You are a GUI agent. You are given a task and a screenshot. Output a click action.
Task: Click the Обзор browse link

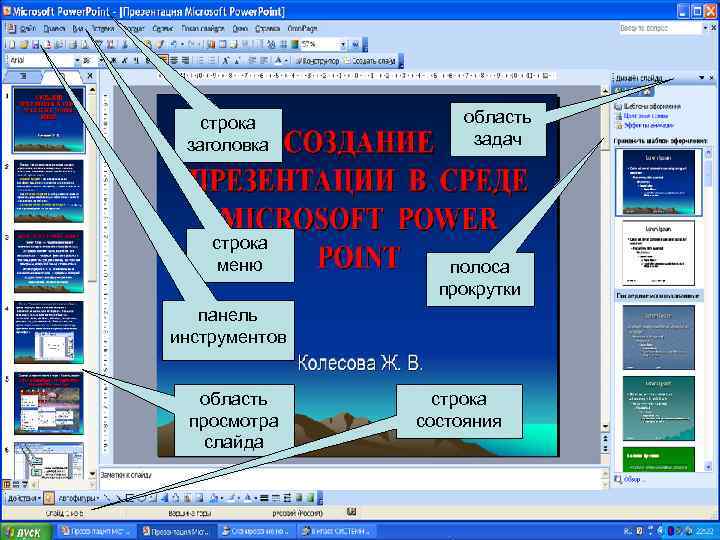tap(632, 479)
